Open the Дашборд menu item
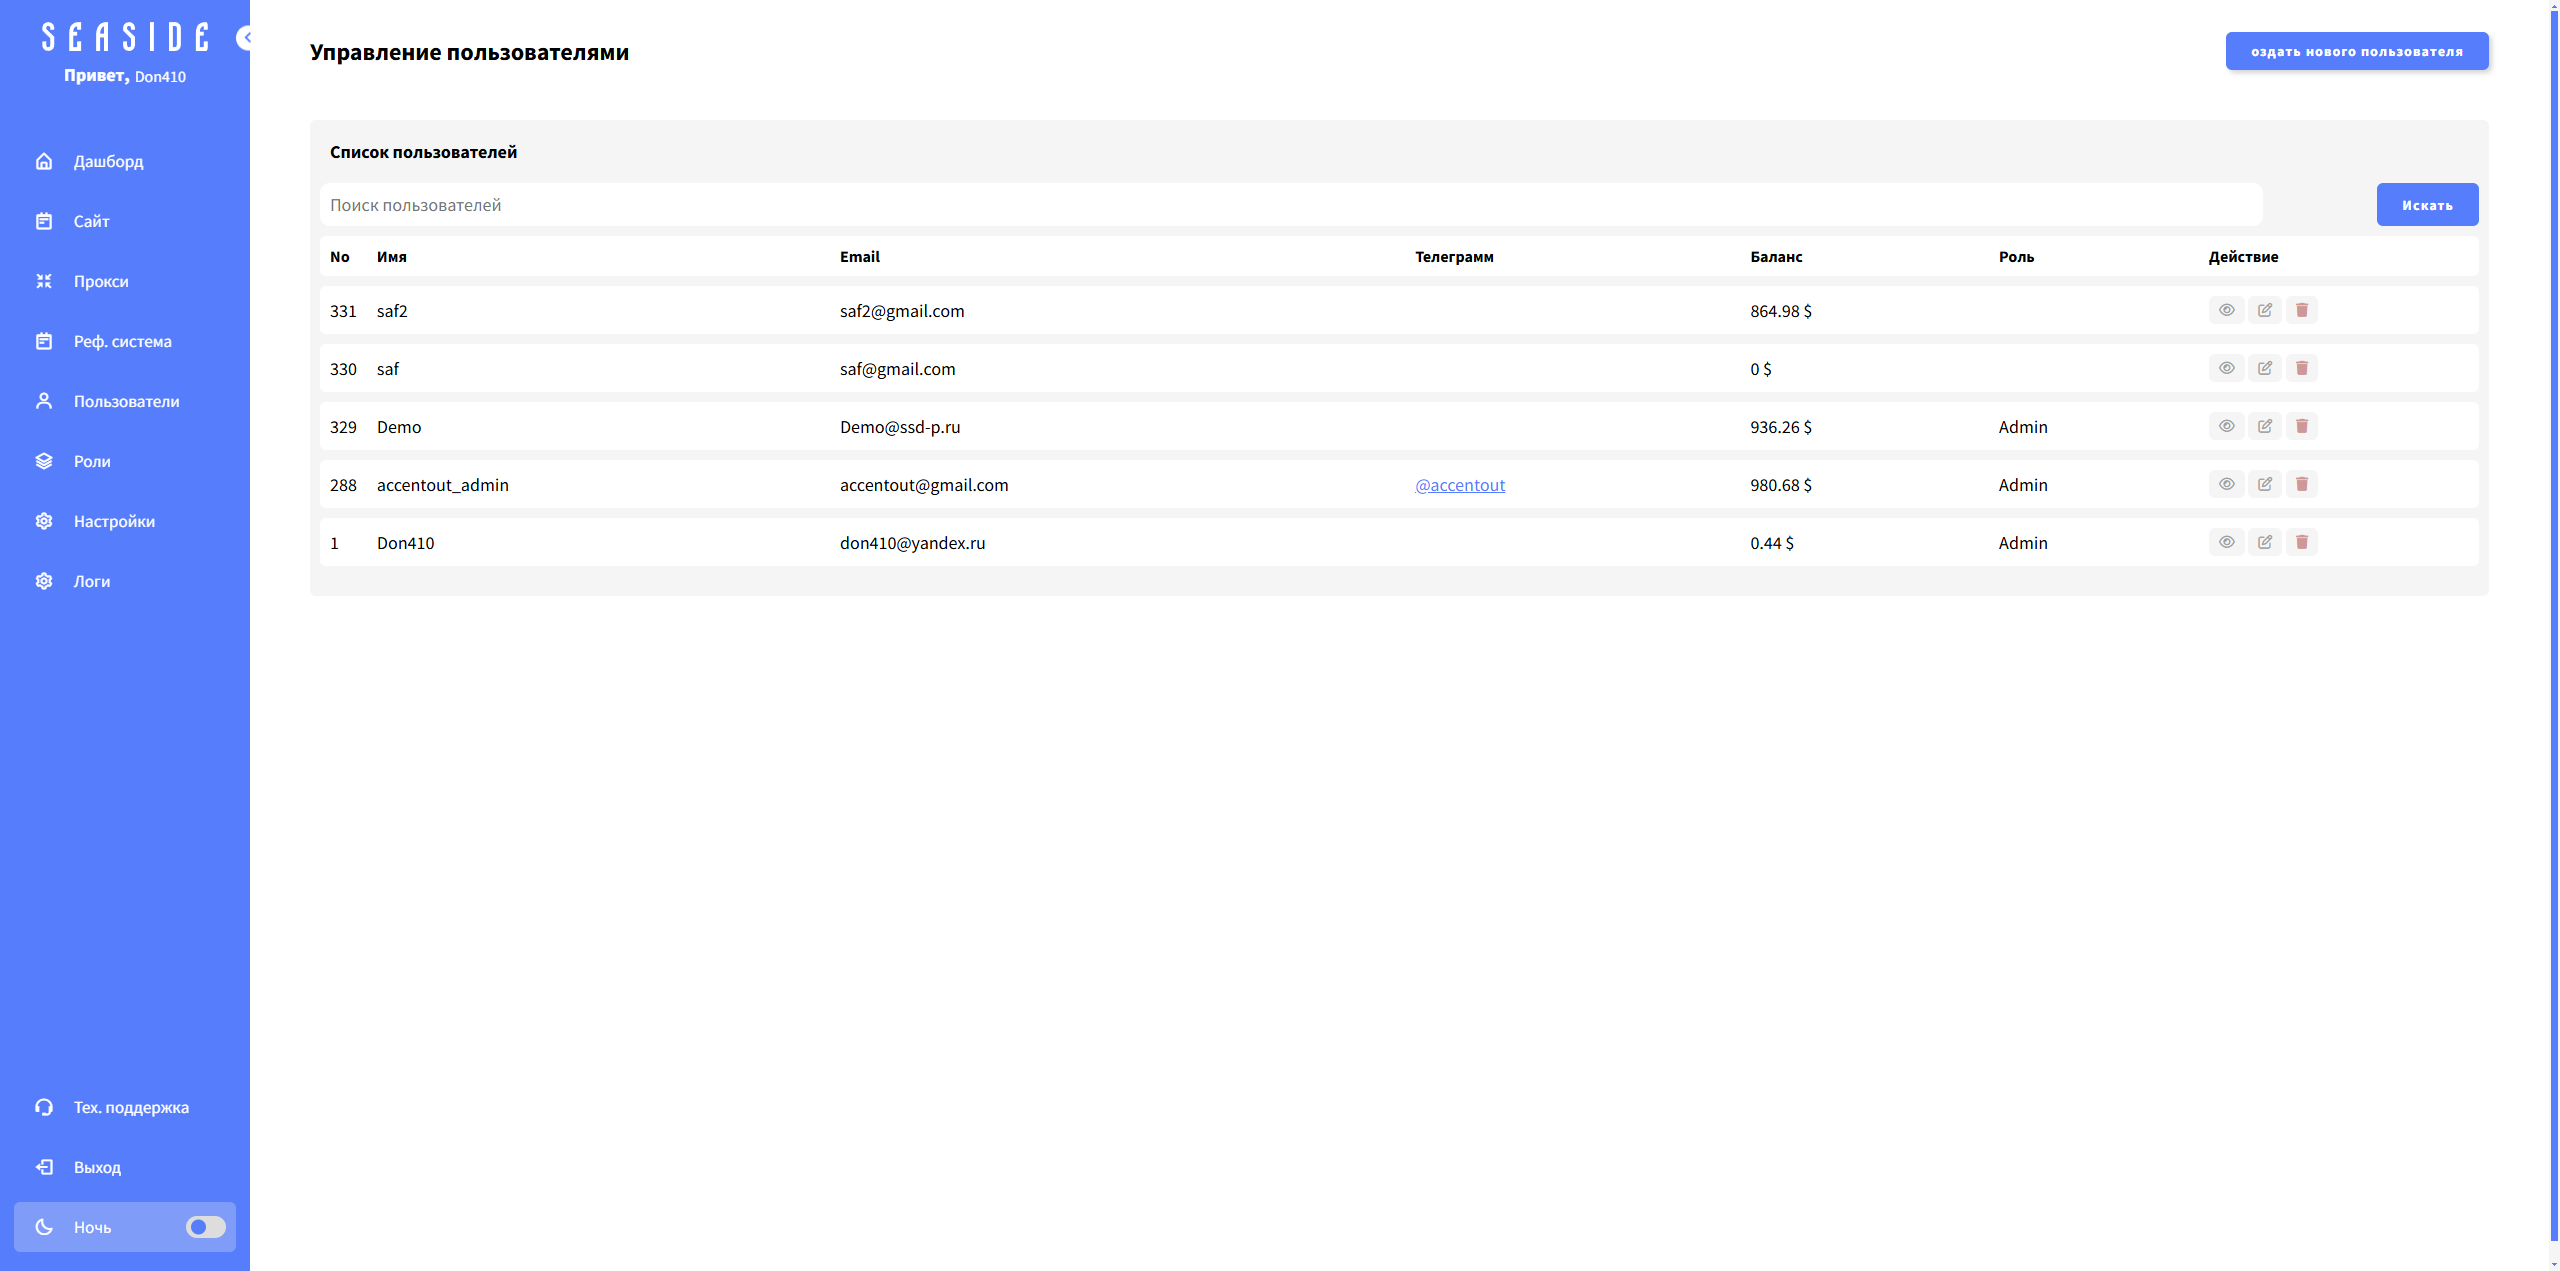2560x1271 pixels. click(108, 161)
